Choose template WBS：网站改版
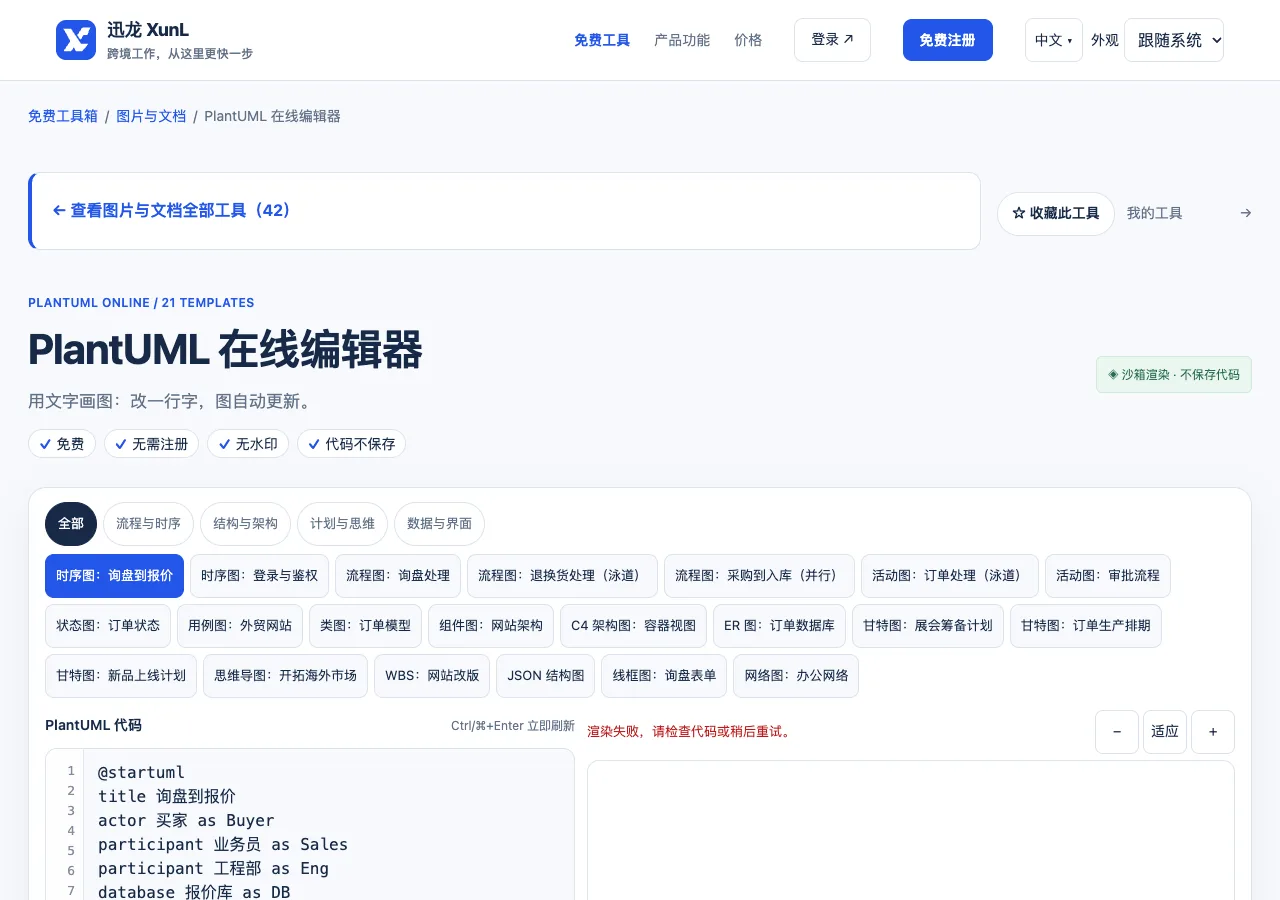This screenshot has height=900, width=1280. point(432,676)
